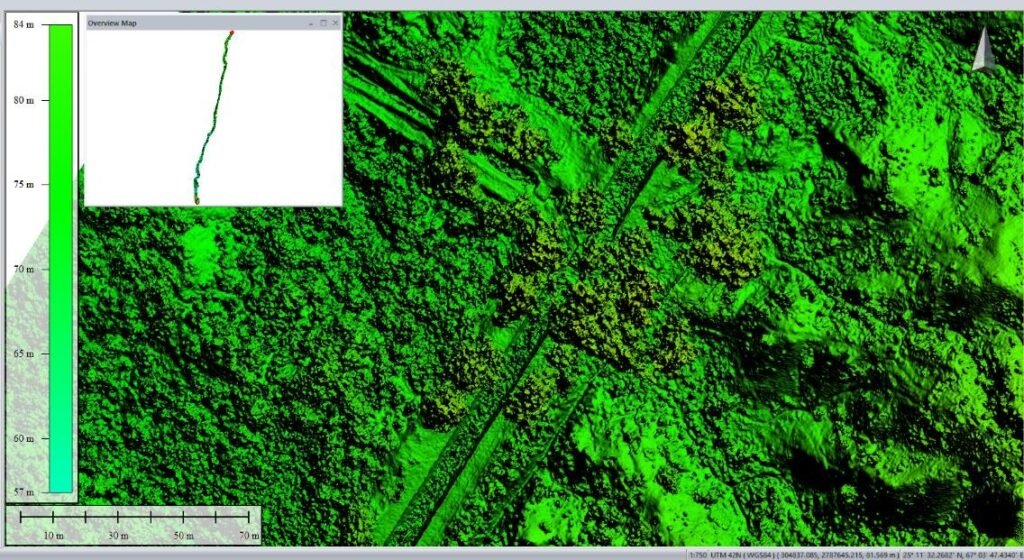
Task: Click the 75 m elevation legend label
Action: [x=24, y=185]
